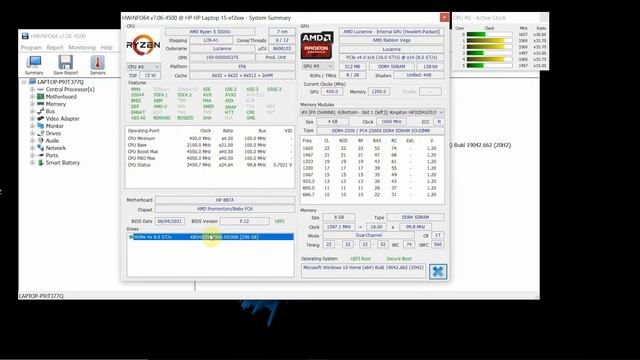
Task: Click the Memory module icon in tree
Action: coord(40,104)
